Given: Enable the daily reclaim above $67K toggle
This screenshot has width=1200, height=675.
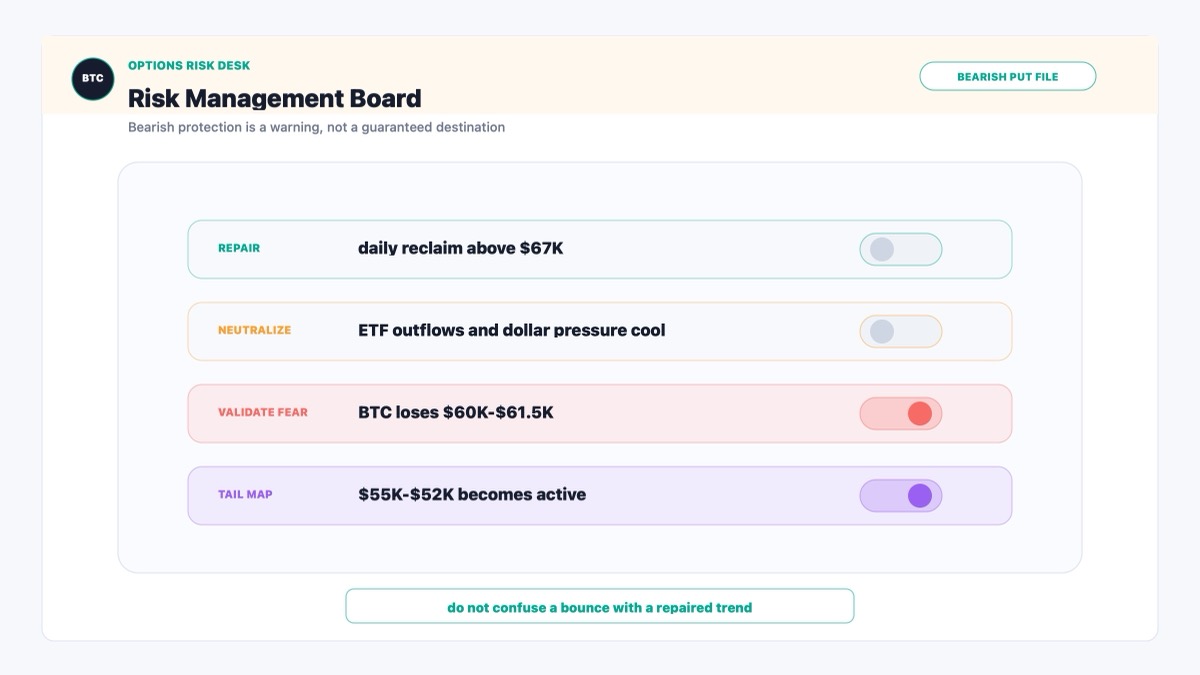Looking at the screenshot, I should (900, 249).
